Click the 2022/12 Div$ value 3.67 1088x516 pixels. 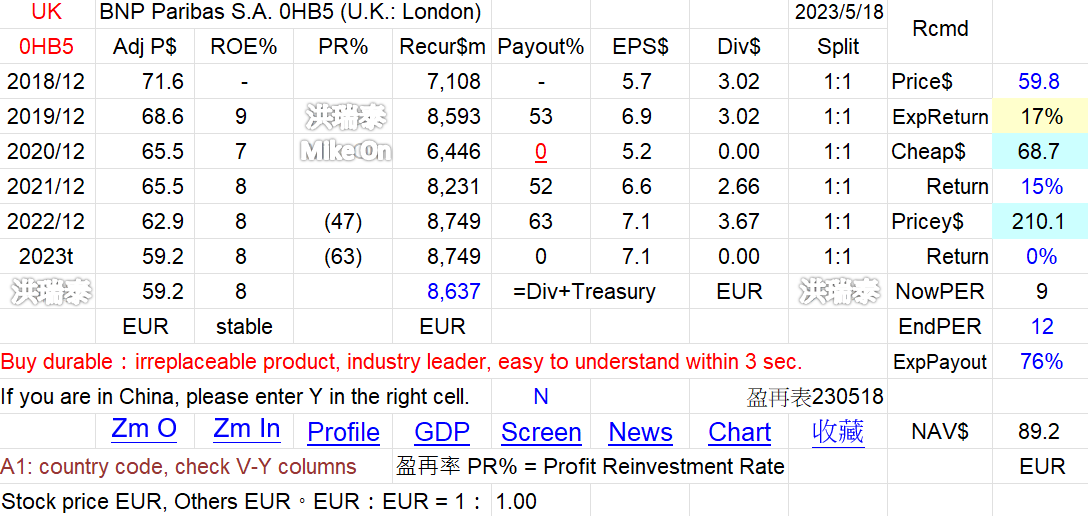point(739,221)
